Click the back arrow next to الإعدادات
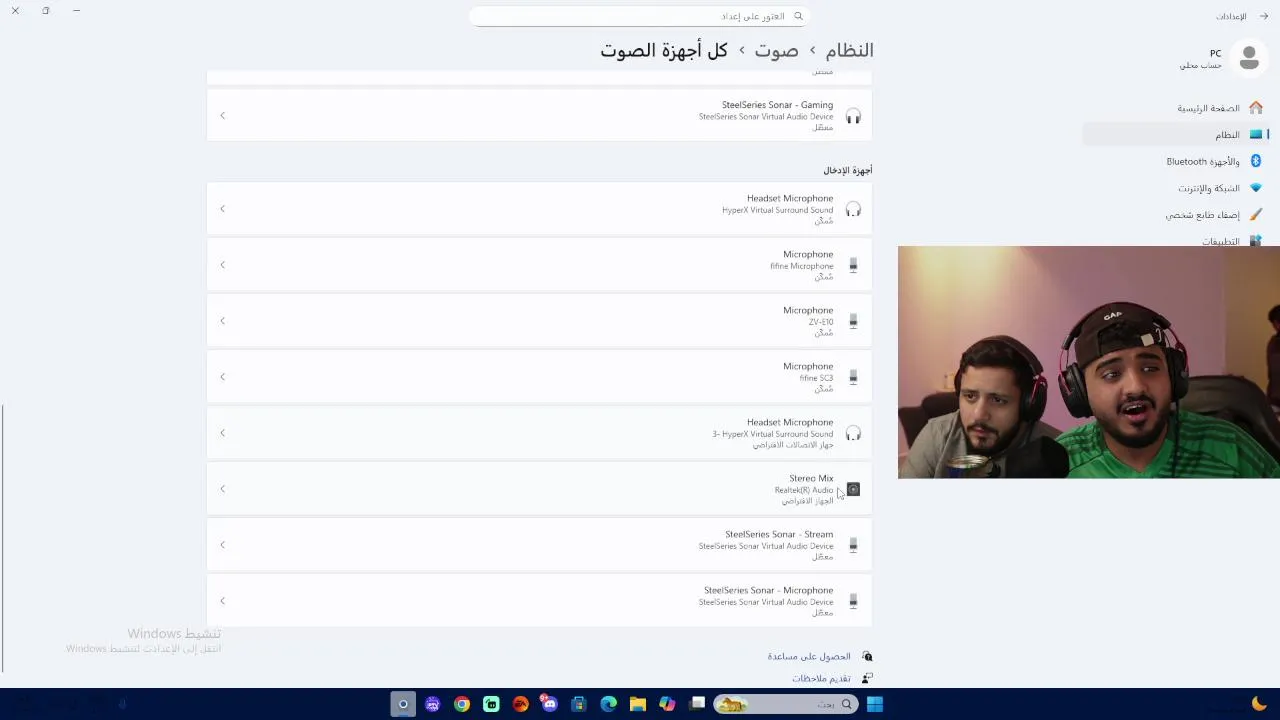 coord(1264,16)
